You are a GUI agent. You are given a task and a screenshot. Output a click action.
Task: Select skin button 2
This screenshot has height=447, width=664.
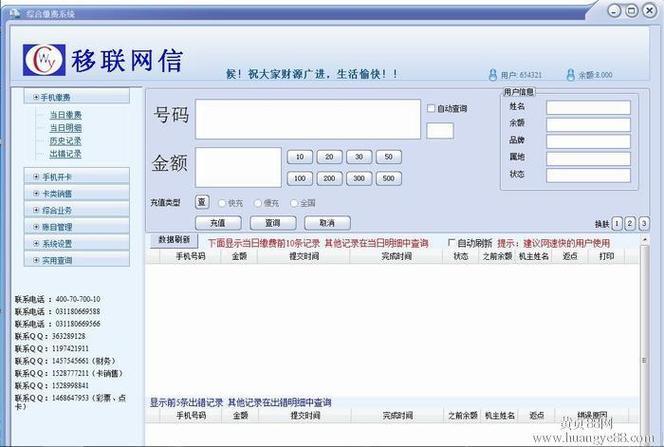click(x=630, y=223)
